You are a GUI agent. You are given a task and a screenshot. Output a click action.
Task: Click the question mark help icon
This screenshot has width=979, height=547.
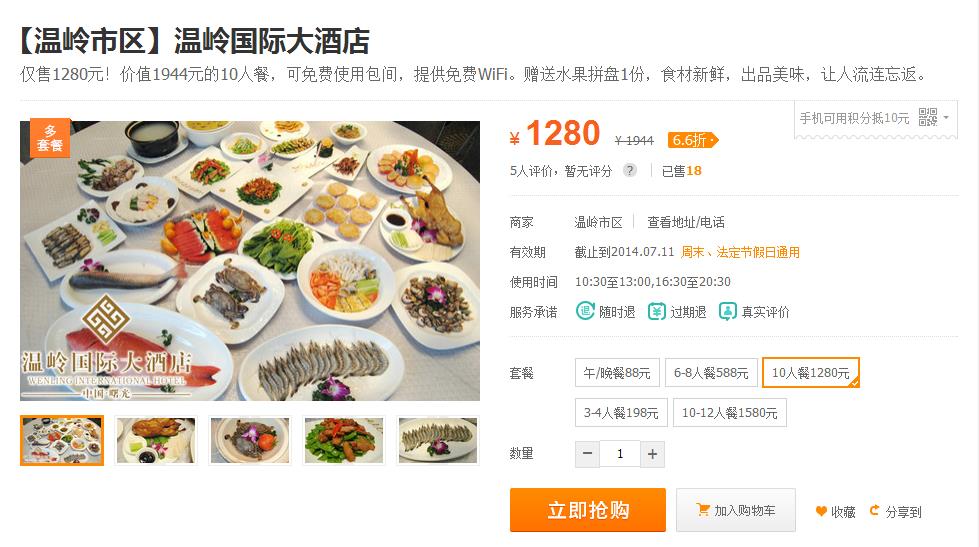click(x=630, y=170)
